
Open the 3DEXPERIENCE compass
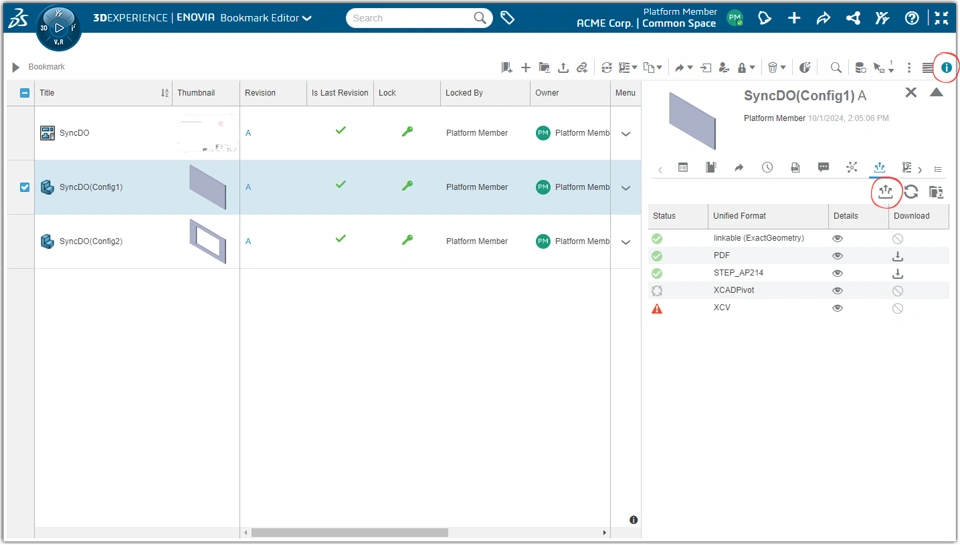[x=58, y=28]
